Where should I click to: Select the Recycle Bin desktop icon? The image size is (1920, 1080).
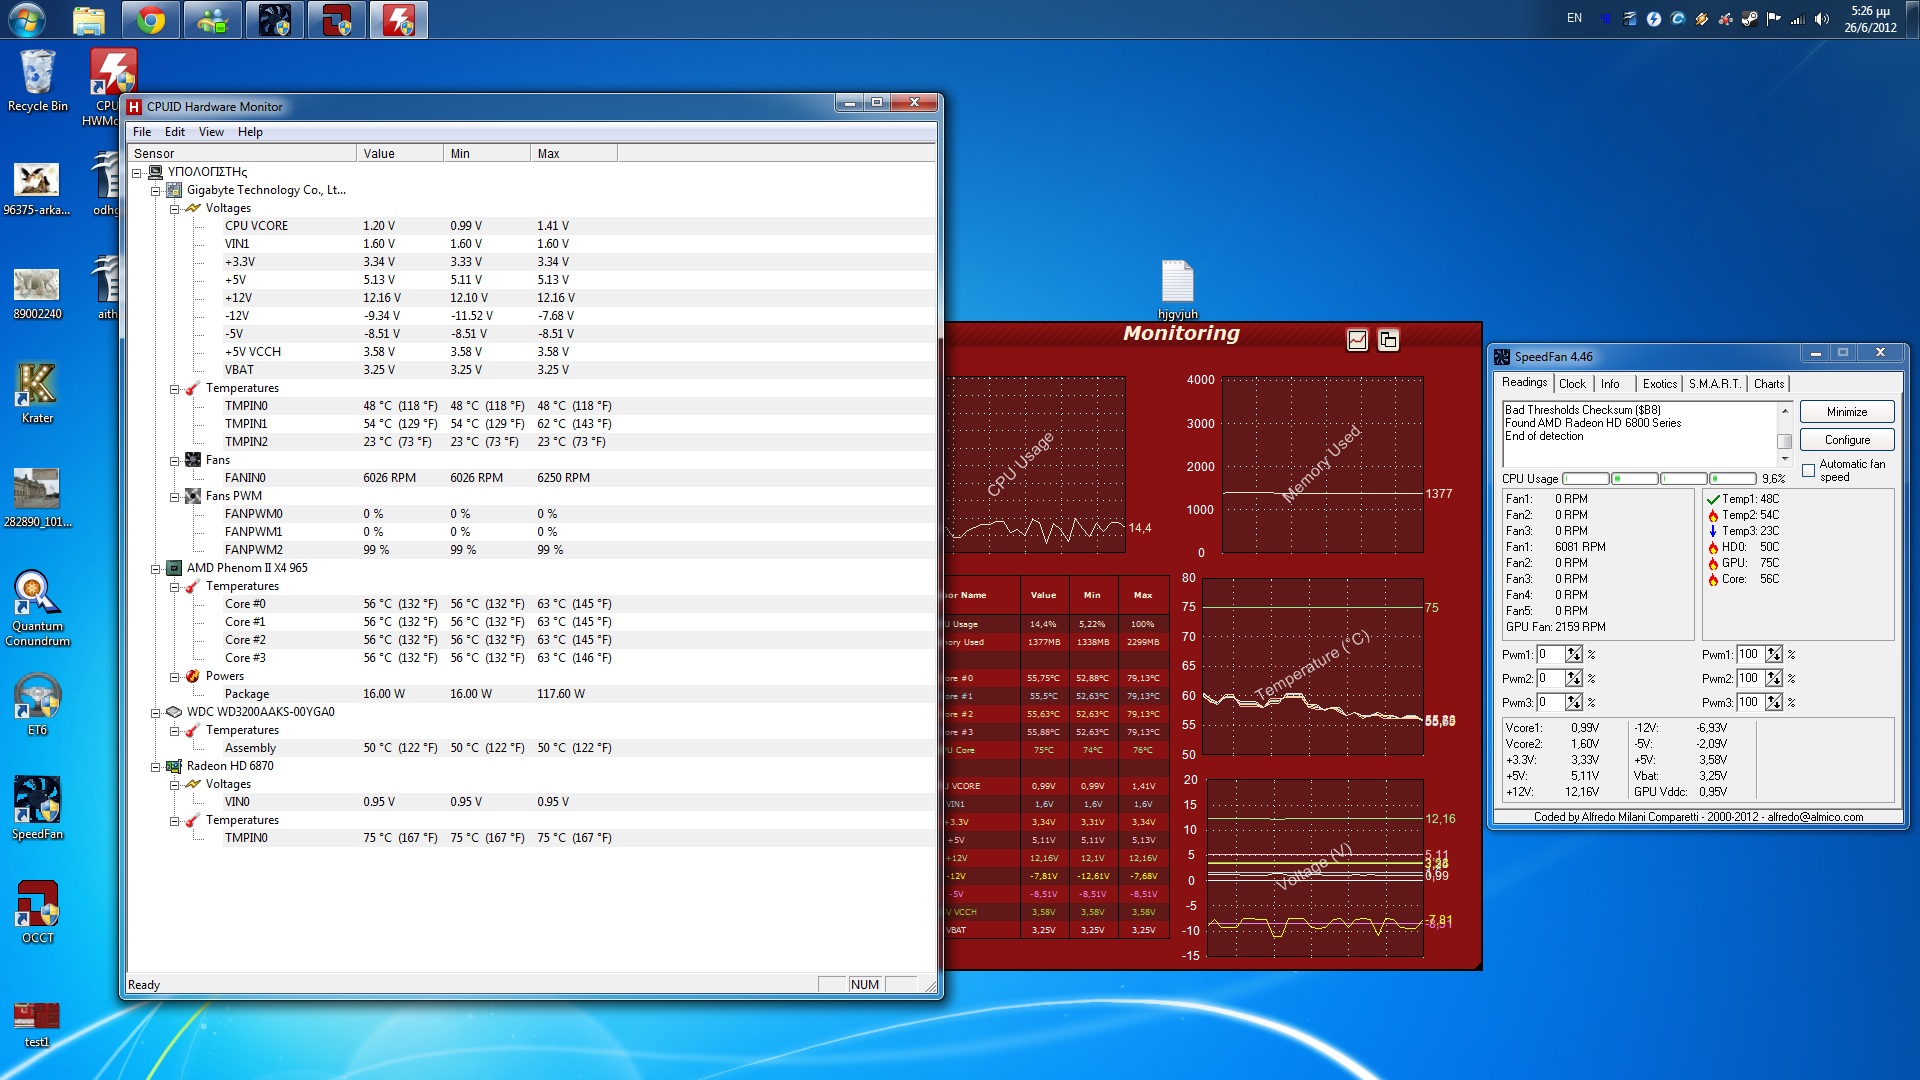coord(38,81)
